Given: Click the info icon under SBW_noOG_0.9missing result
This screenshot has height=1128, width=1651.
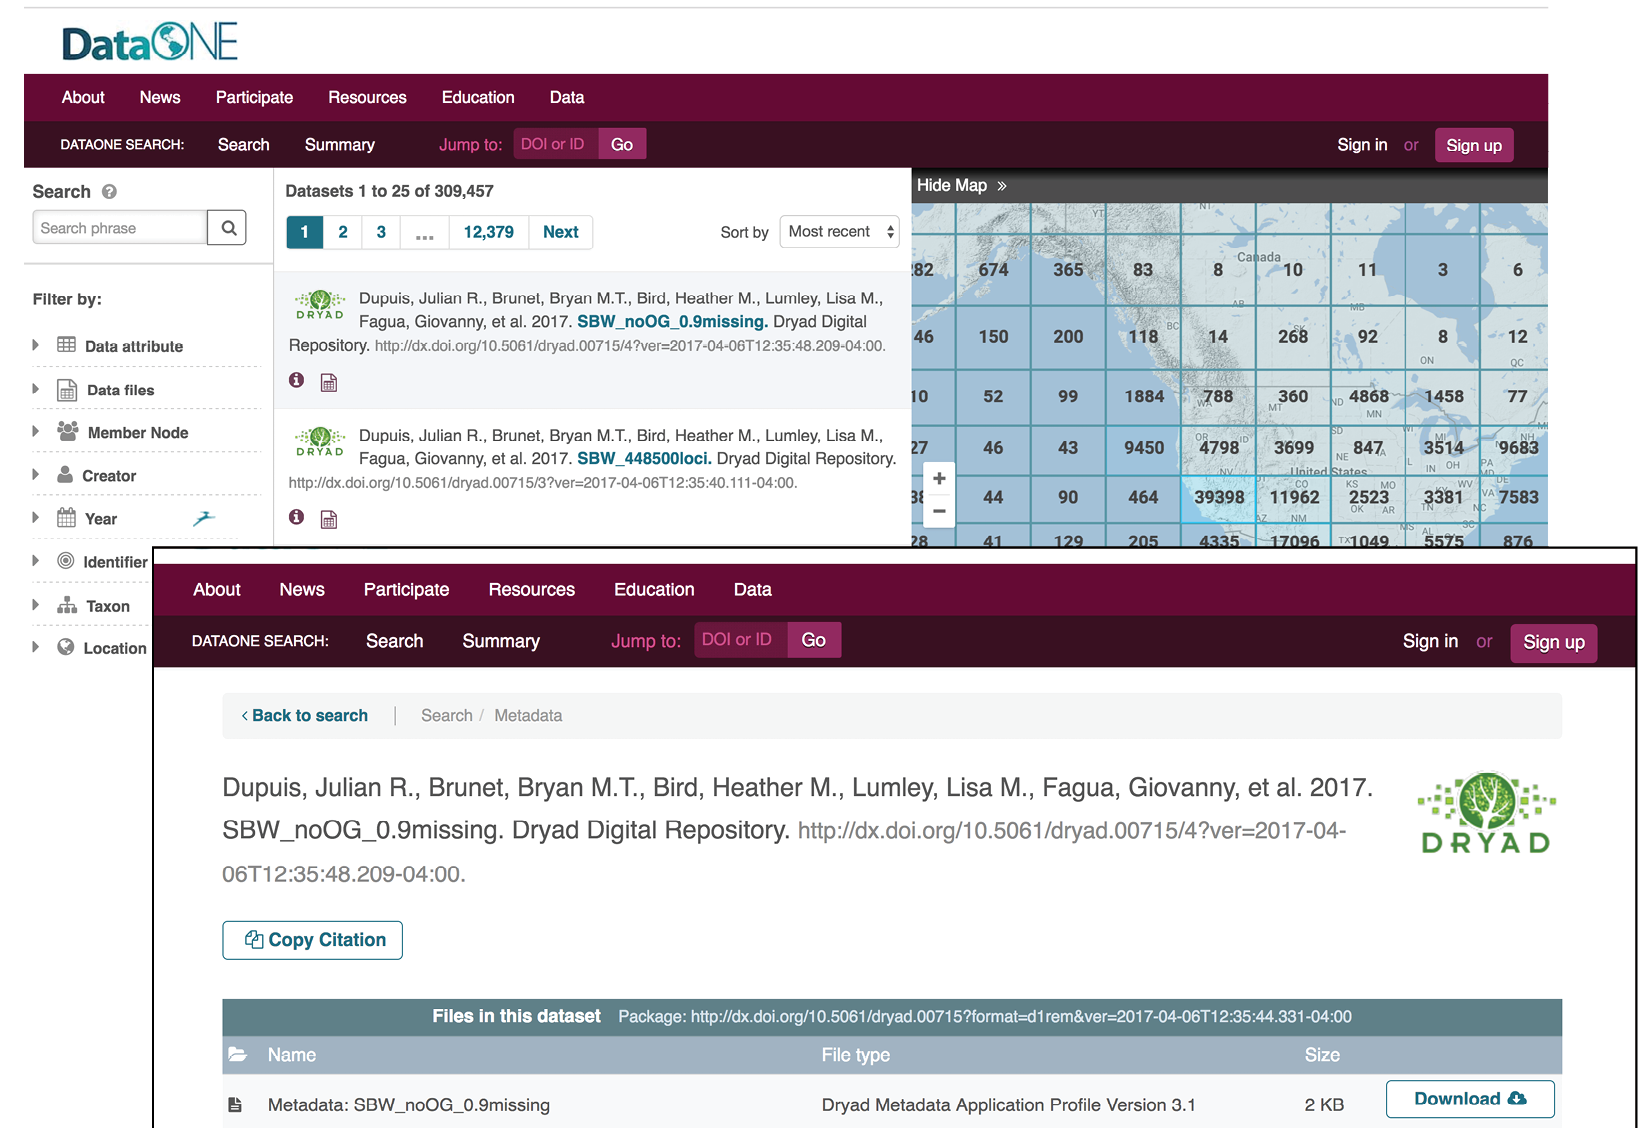Looking at the screenshot, I should pyautogui.click(x=296, y=381).
